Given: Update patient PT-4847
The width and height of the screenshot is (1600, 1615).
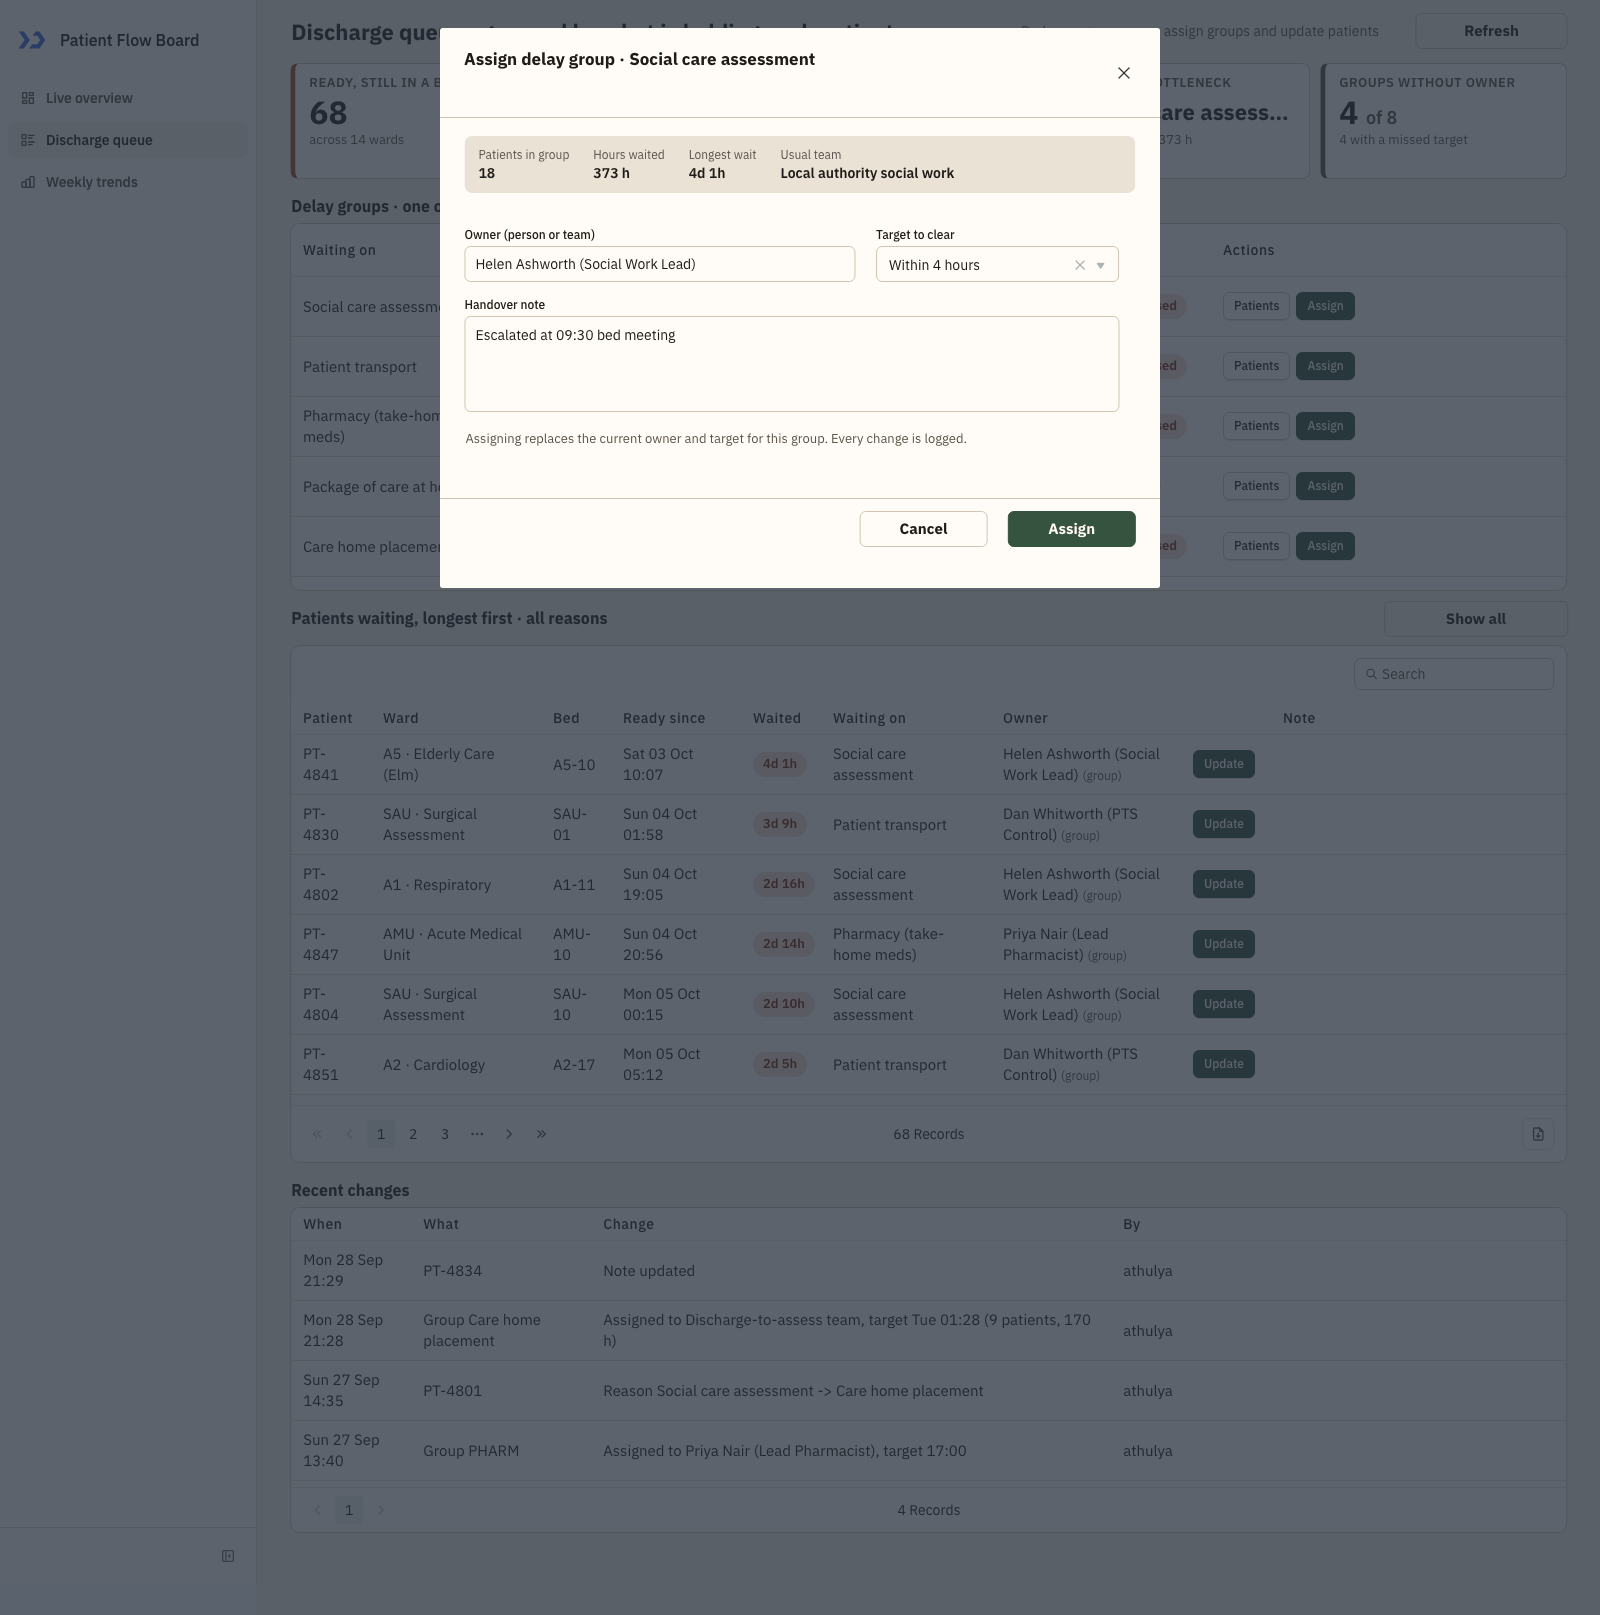Looking at the screenshot, I should point(1224,944).
